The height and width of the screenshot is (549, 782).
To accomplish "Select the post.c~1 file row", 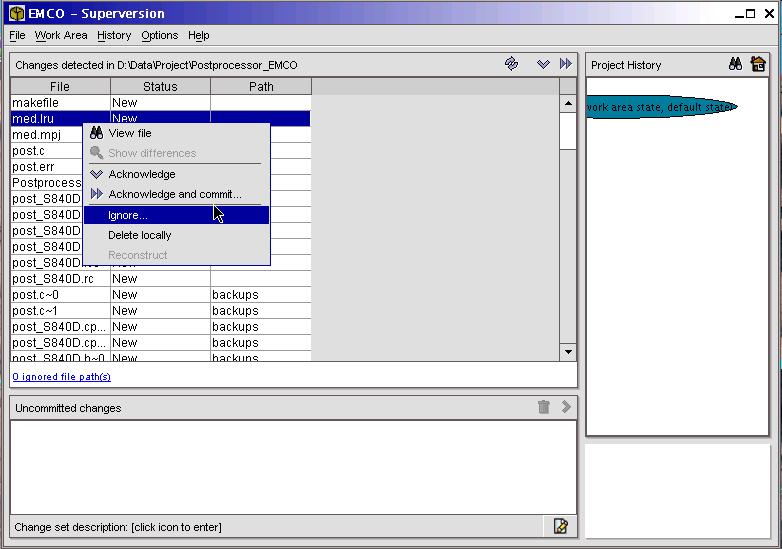I will [161, 311].
